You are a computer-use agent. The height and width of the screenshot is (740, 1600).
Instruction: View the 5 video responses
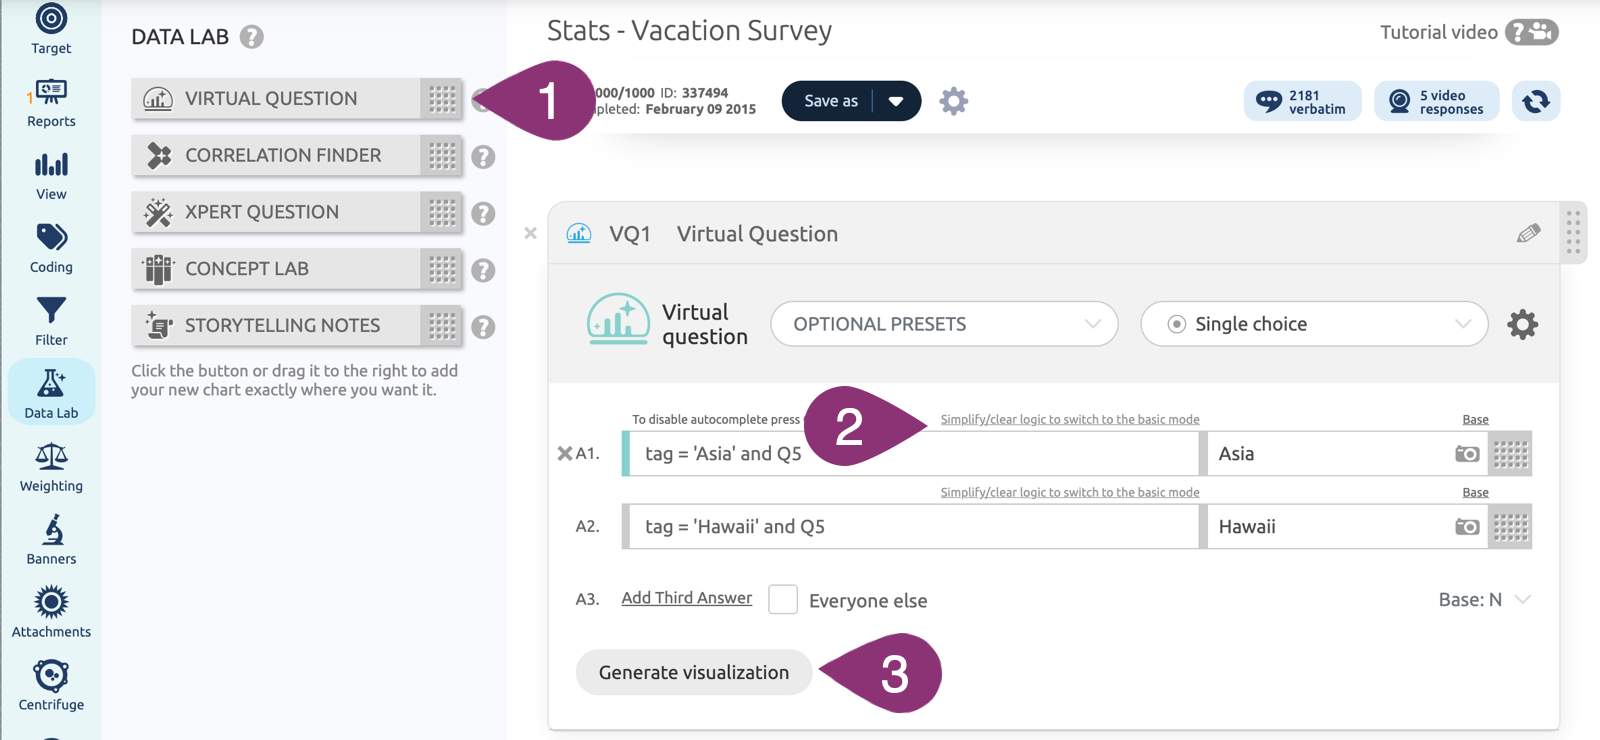(x=1437, y=101)
